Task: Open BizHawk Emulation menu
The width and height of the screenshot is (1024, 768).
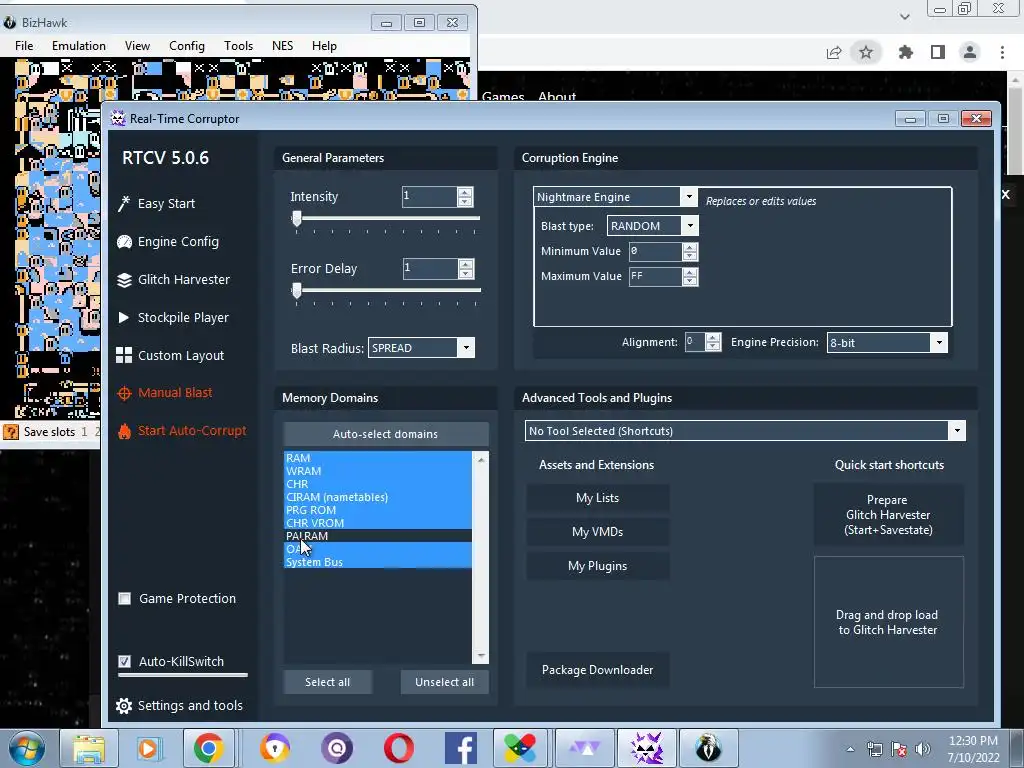Action: pyautogui.click(x=78, y=46)
